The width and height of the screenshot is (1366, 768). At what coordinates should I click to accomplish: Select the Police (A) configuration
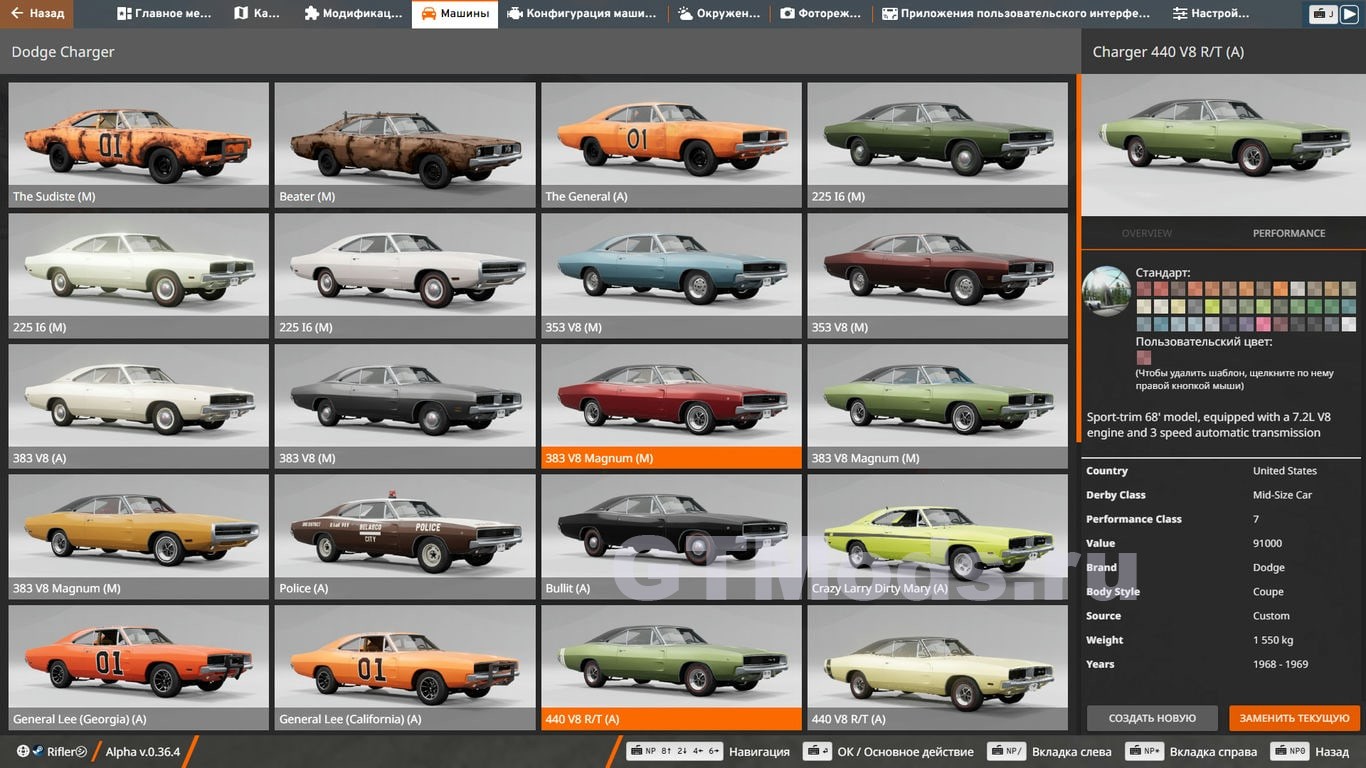[x=405, y=537]
